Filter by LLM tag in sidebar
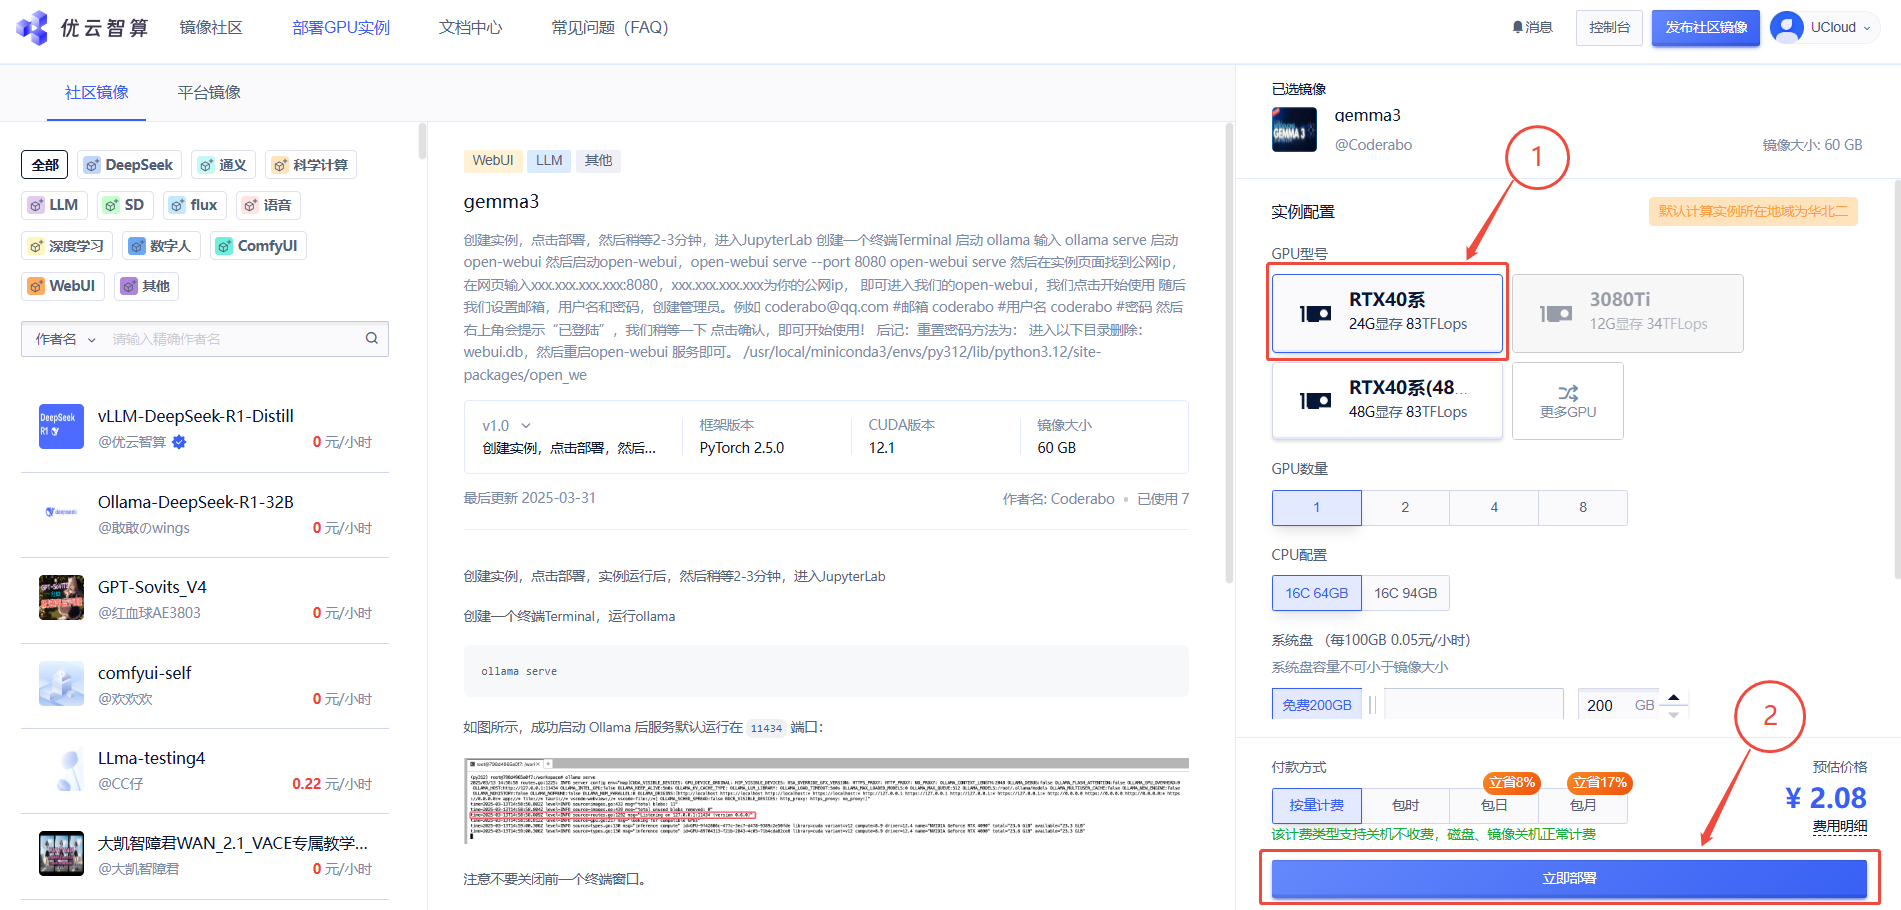Image resolution: width=1901 pixels, height=910 pixels. point(54,205)
